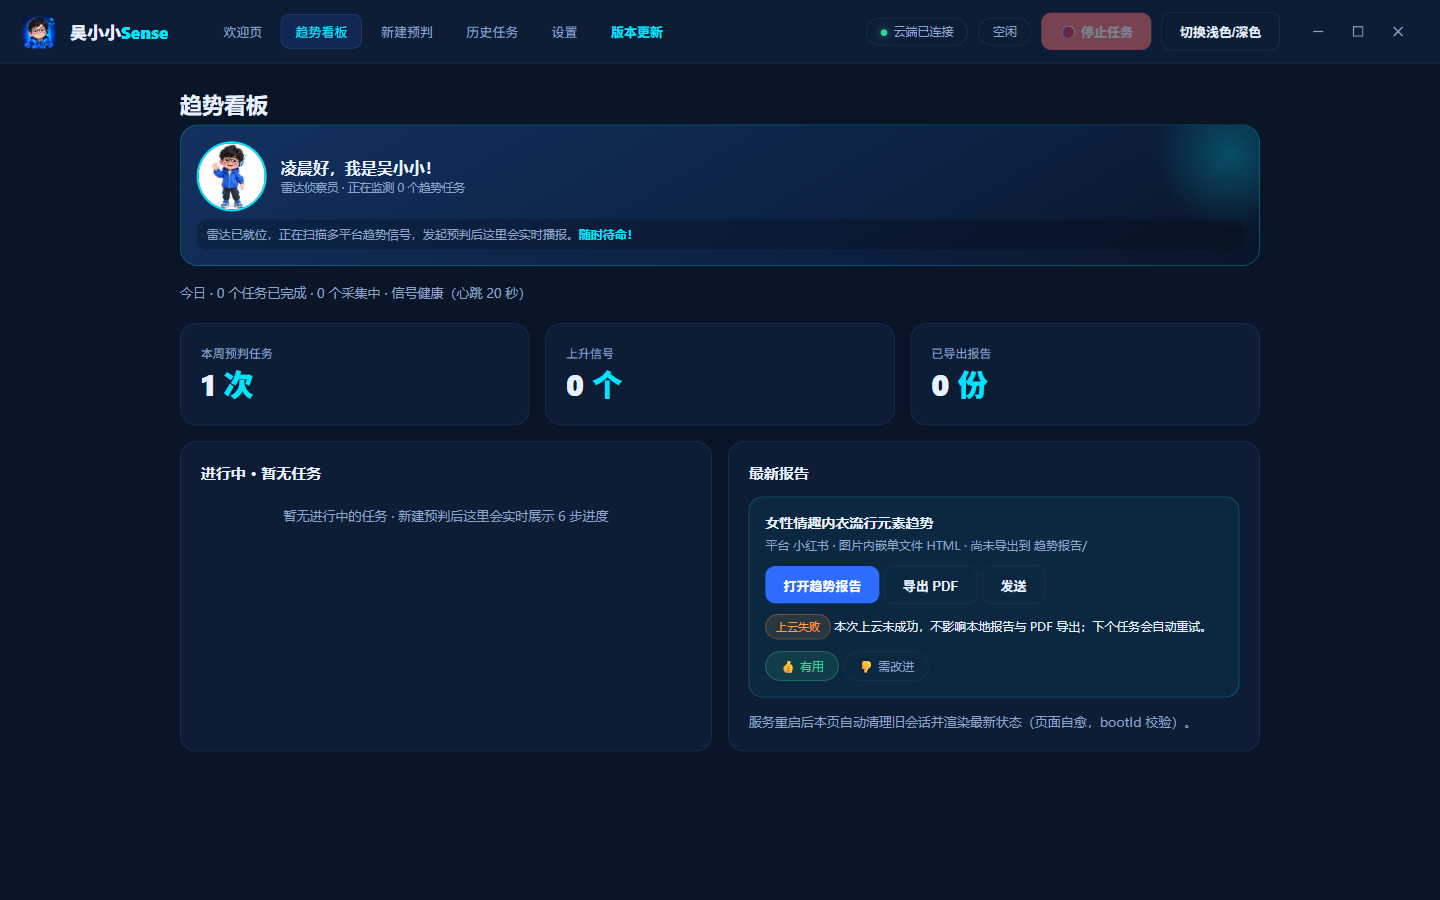This screenshot has width=1440, height=900.
Task: Click the 暂无进行中的任务 placeholder text
Action: pos(446,516)
